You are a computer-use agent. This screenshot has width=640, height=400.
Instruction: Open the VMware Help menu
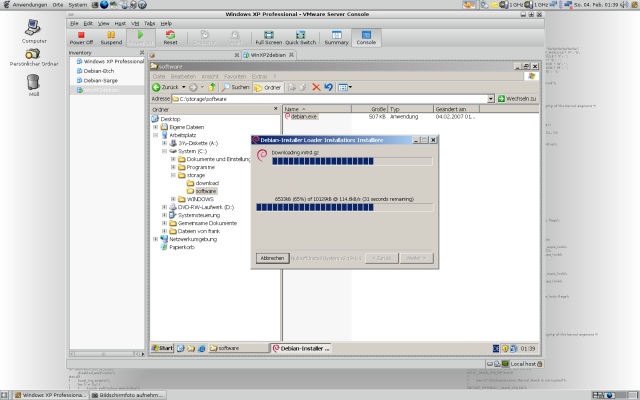[166, 23]
